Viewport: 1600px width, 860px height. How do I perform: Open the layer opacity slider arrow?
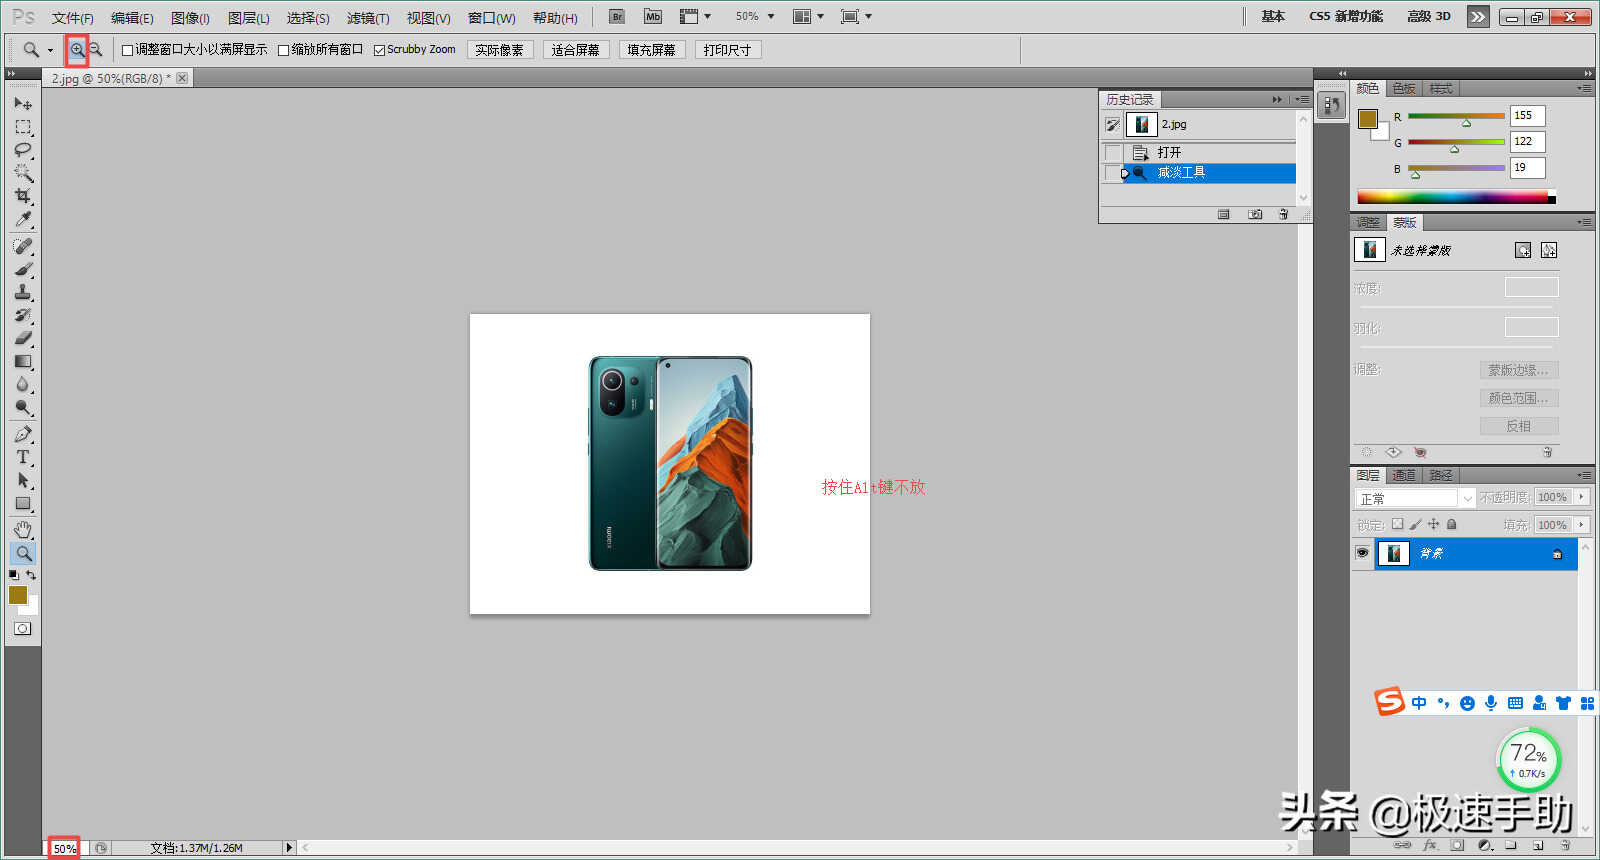[x=1582, y=497]
